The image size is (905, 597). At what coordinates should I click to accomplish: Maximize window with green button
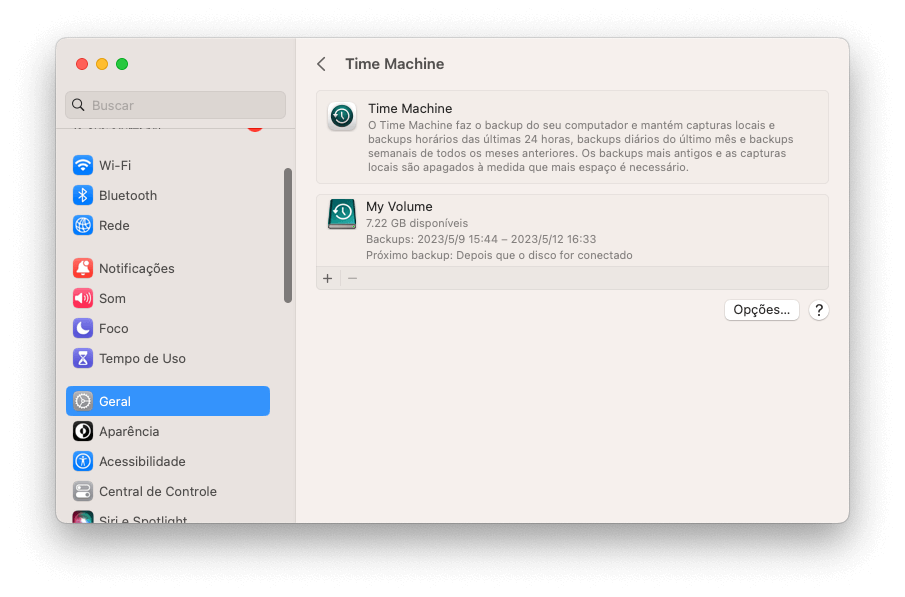122,64
